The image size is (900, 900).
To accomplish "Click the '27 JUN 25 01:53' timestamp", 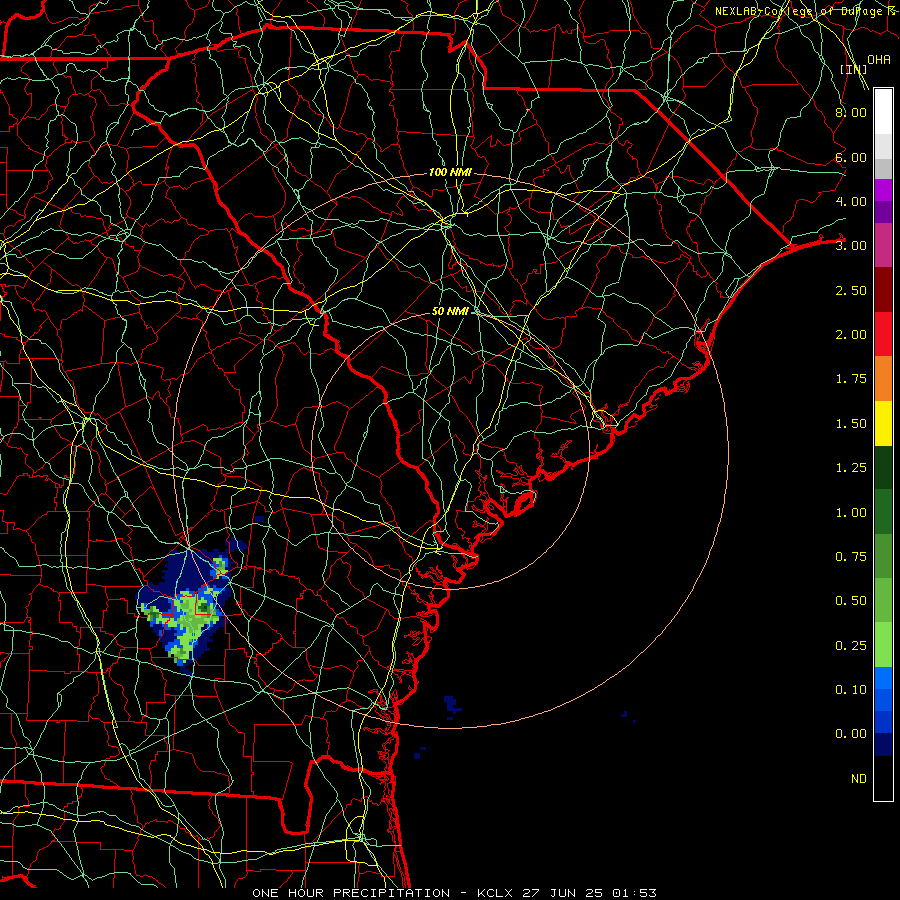I will (589, 893).
